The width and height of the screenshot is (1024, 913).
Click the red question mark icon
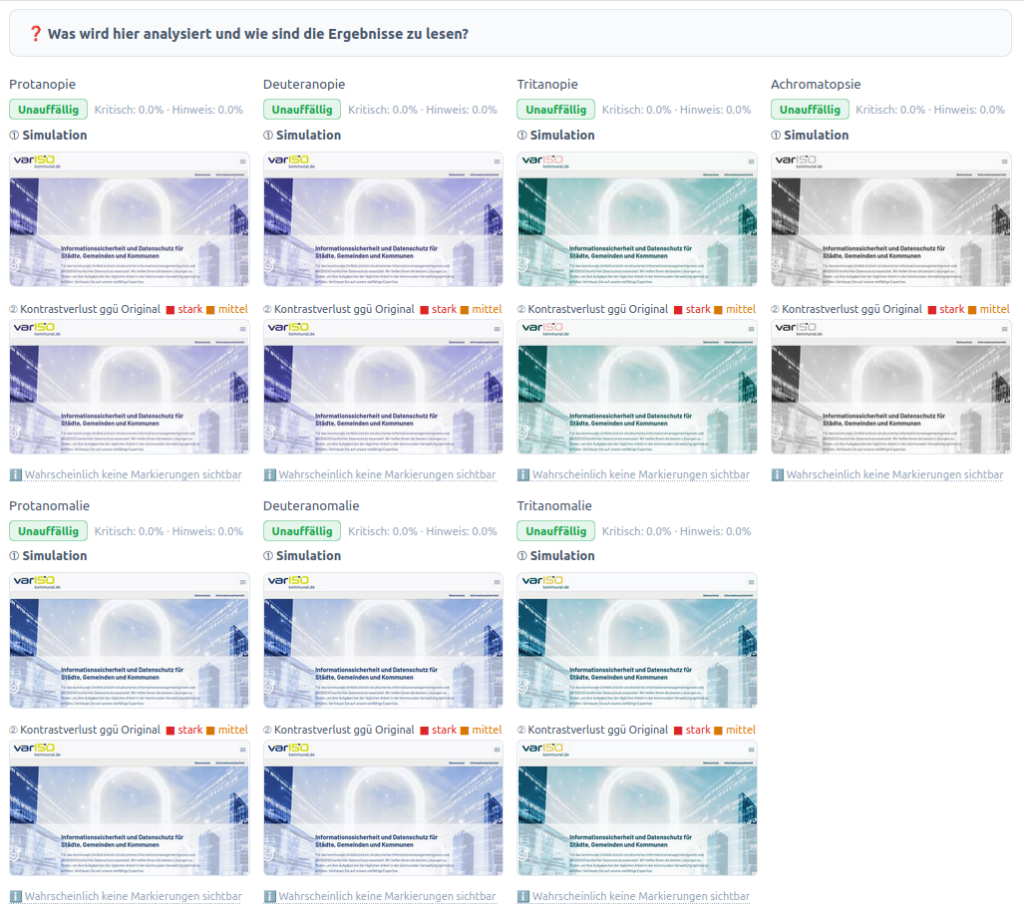coord(36,33)
